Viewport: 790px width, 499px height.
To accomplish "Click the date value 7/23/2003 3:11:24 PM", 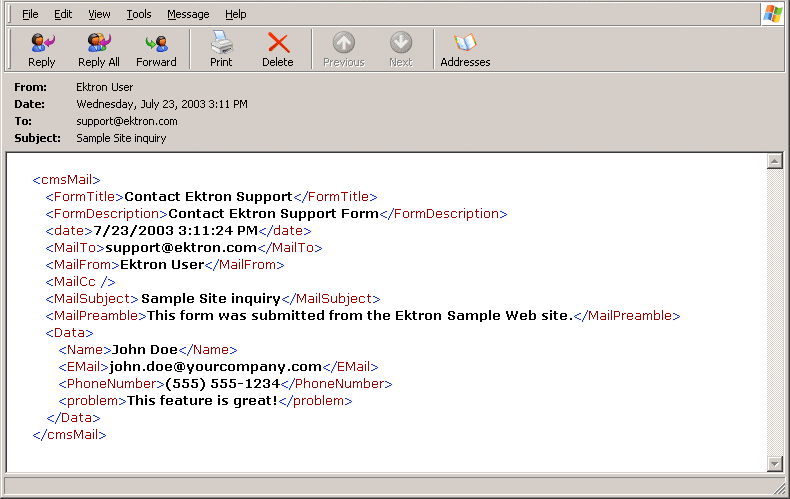I will coord(175,231).
